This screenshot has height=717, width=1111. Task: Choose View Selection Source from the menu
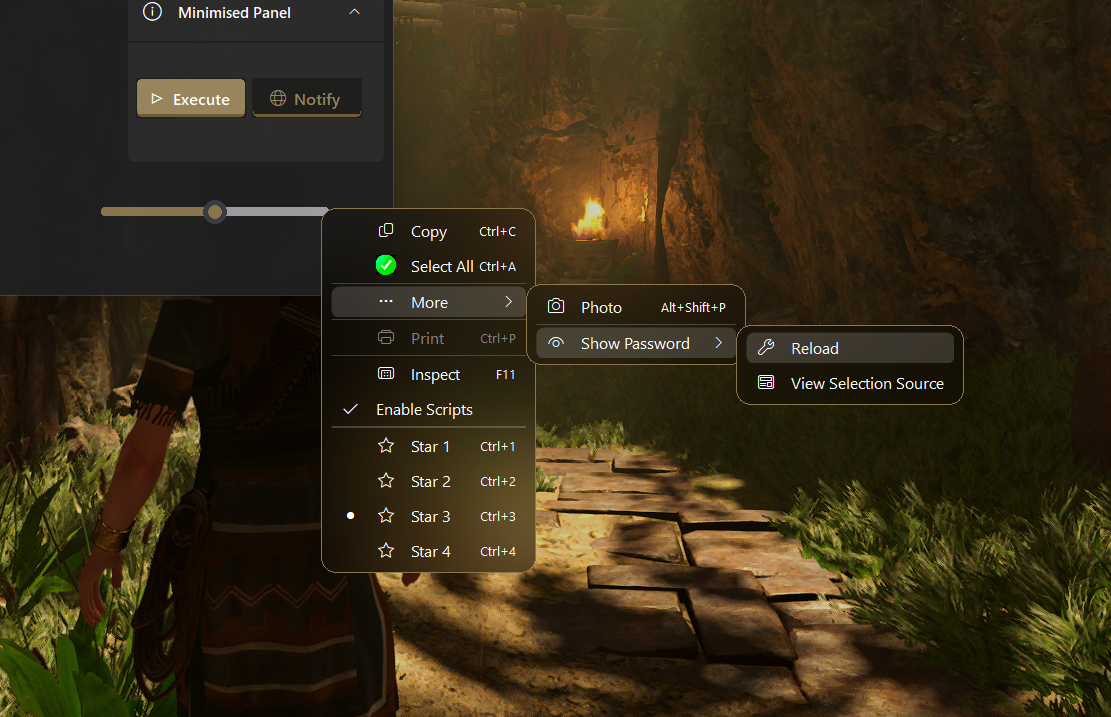[866, 382]
